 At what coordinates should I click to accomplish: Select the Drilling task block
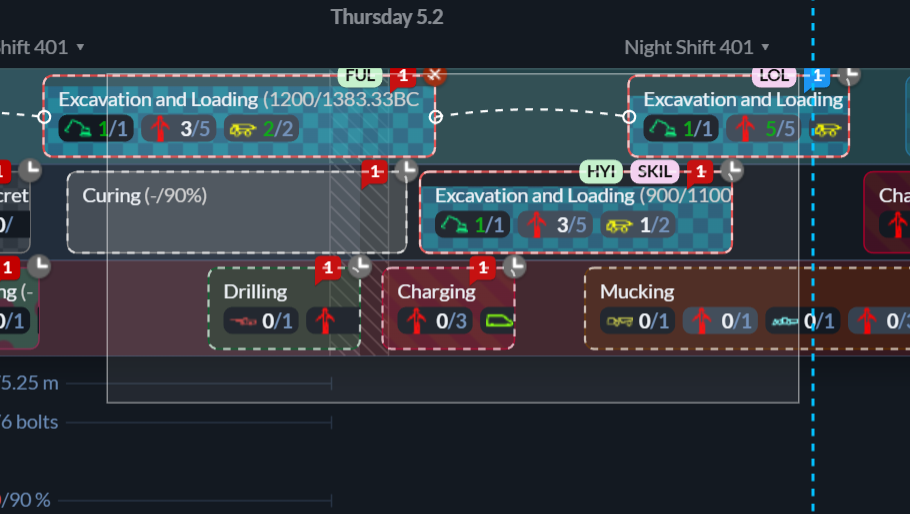tap(284, 309)
